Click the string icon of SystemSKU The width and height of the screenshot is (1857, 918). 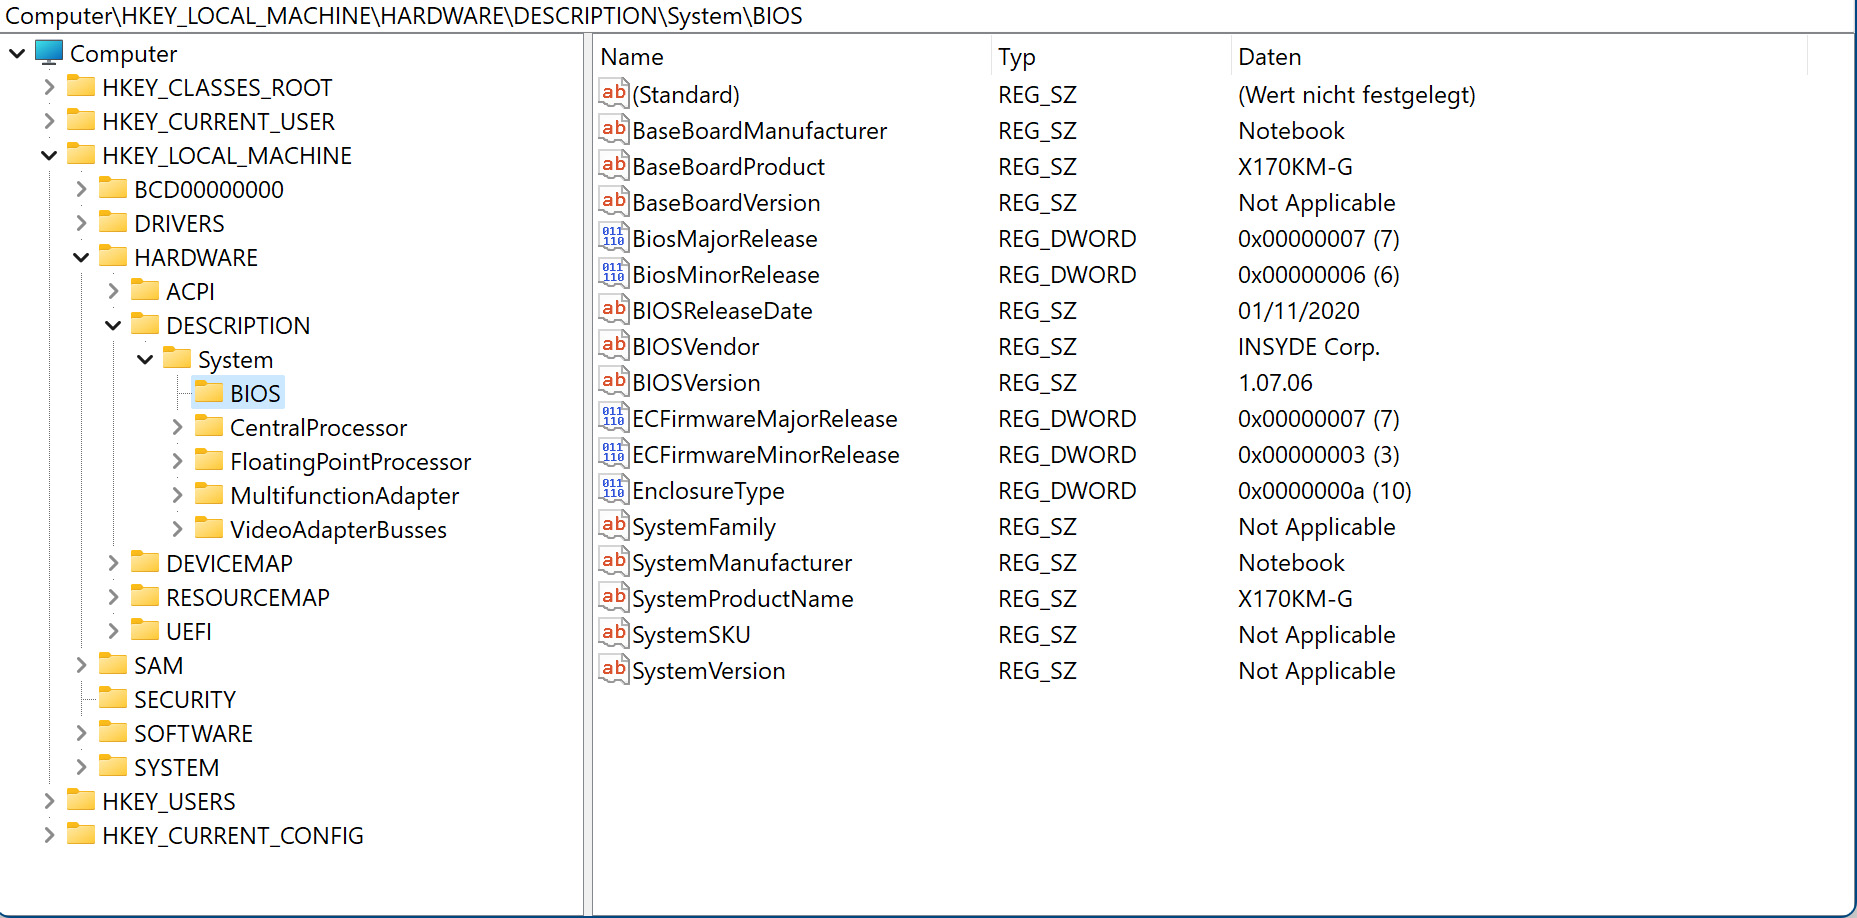pyautogui.click(x=613, y=634)
